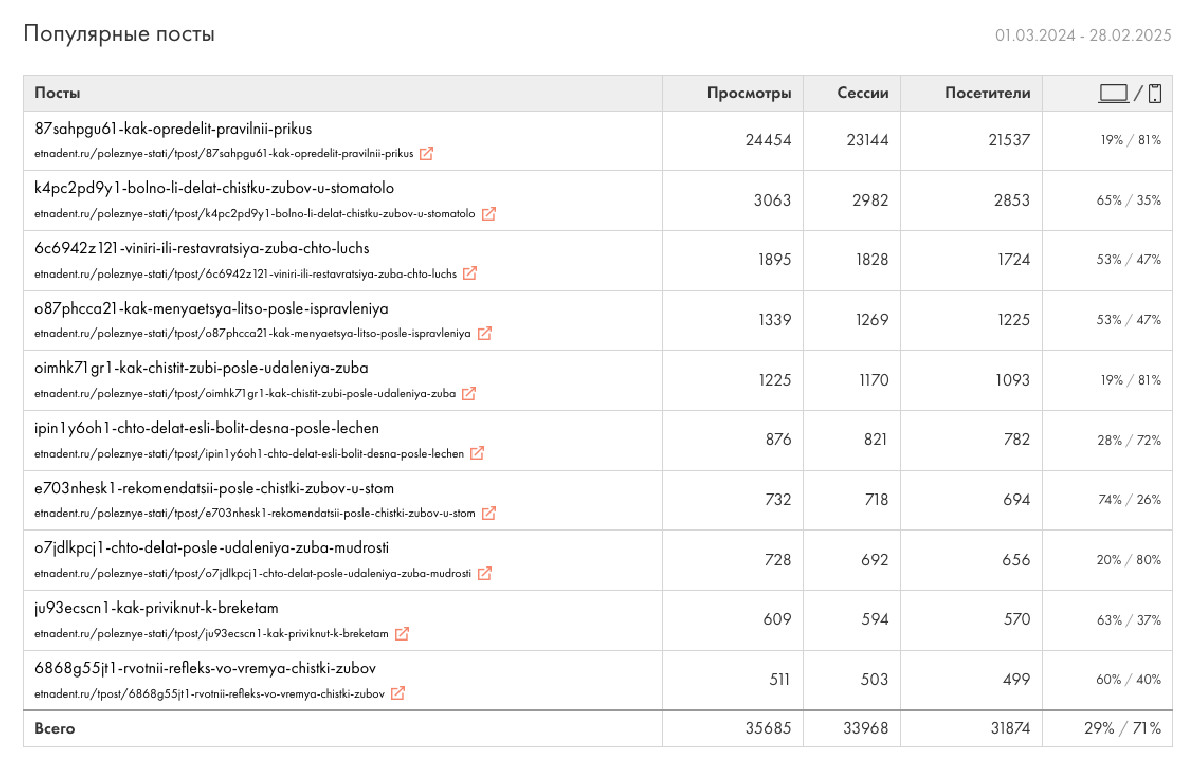Image resolution: width=1200 pixels, height=769 pixels.
Task: Select the visitors value 1724
Action: (1013, 260)
